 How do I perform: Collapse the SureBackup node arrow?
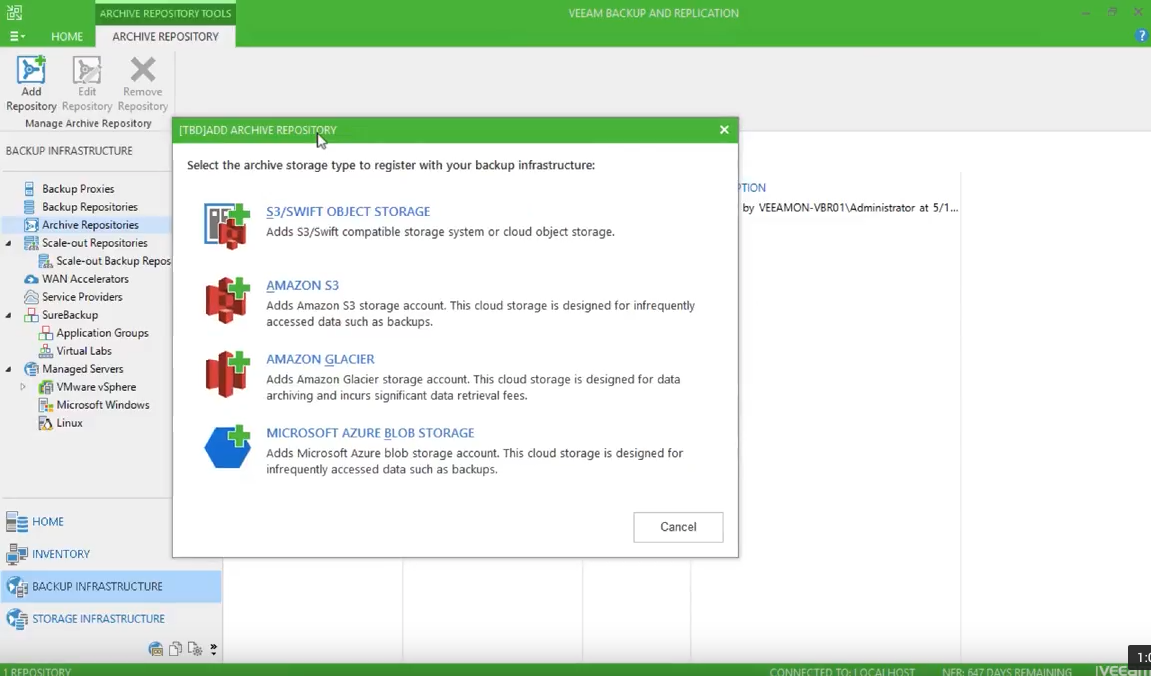click(9, 315)
